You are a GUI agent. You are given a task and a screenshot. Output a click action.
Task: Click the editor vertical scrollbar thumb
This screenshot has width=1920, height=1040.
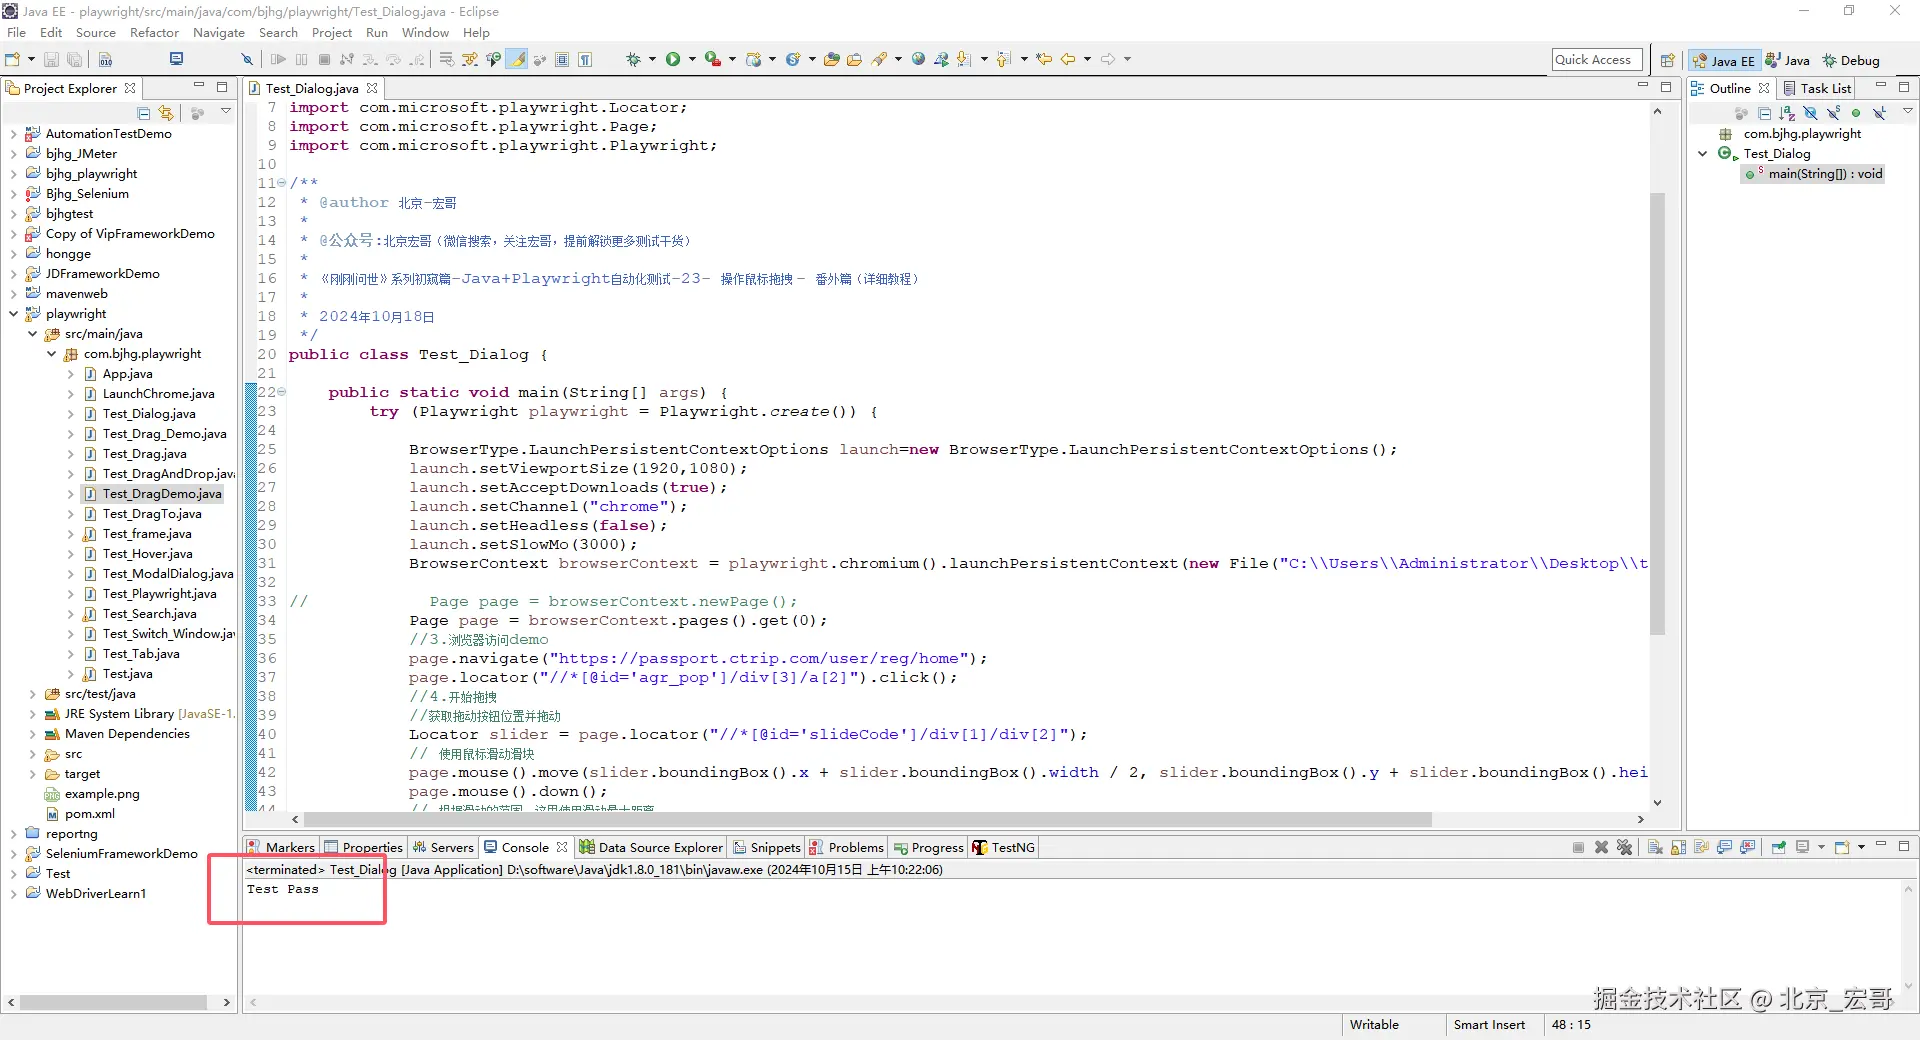pyautogui.click(x=1657, y=412)
